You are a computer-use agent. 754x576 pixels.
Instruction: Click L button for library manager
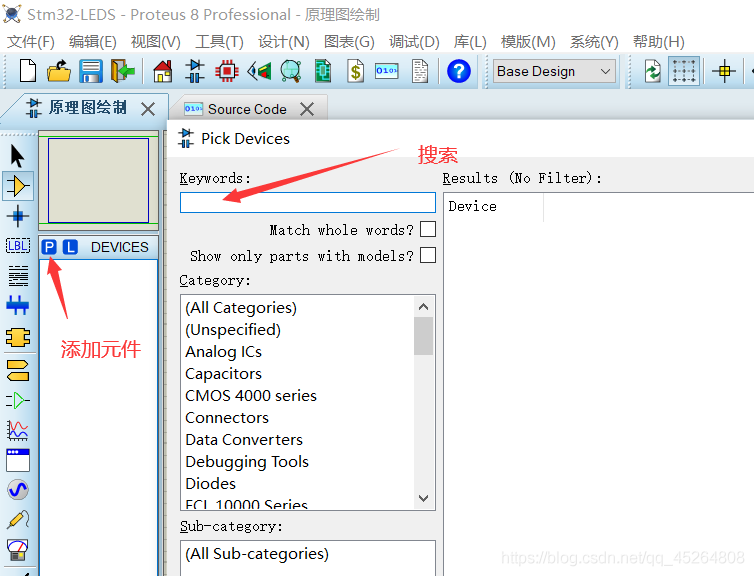pyautogui.click(x=70, y=247)
